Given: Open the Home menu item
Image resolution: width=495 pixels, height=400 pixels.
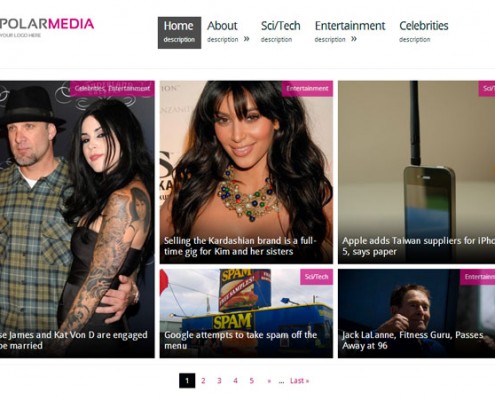Looking at the screenshot, I should (179, 33).
